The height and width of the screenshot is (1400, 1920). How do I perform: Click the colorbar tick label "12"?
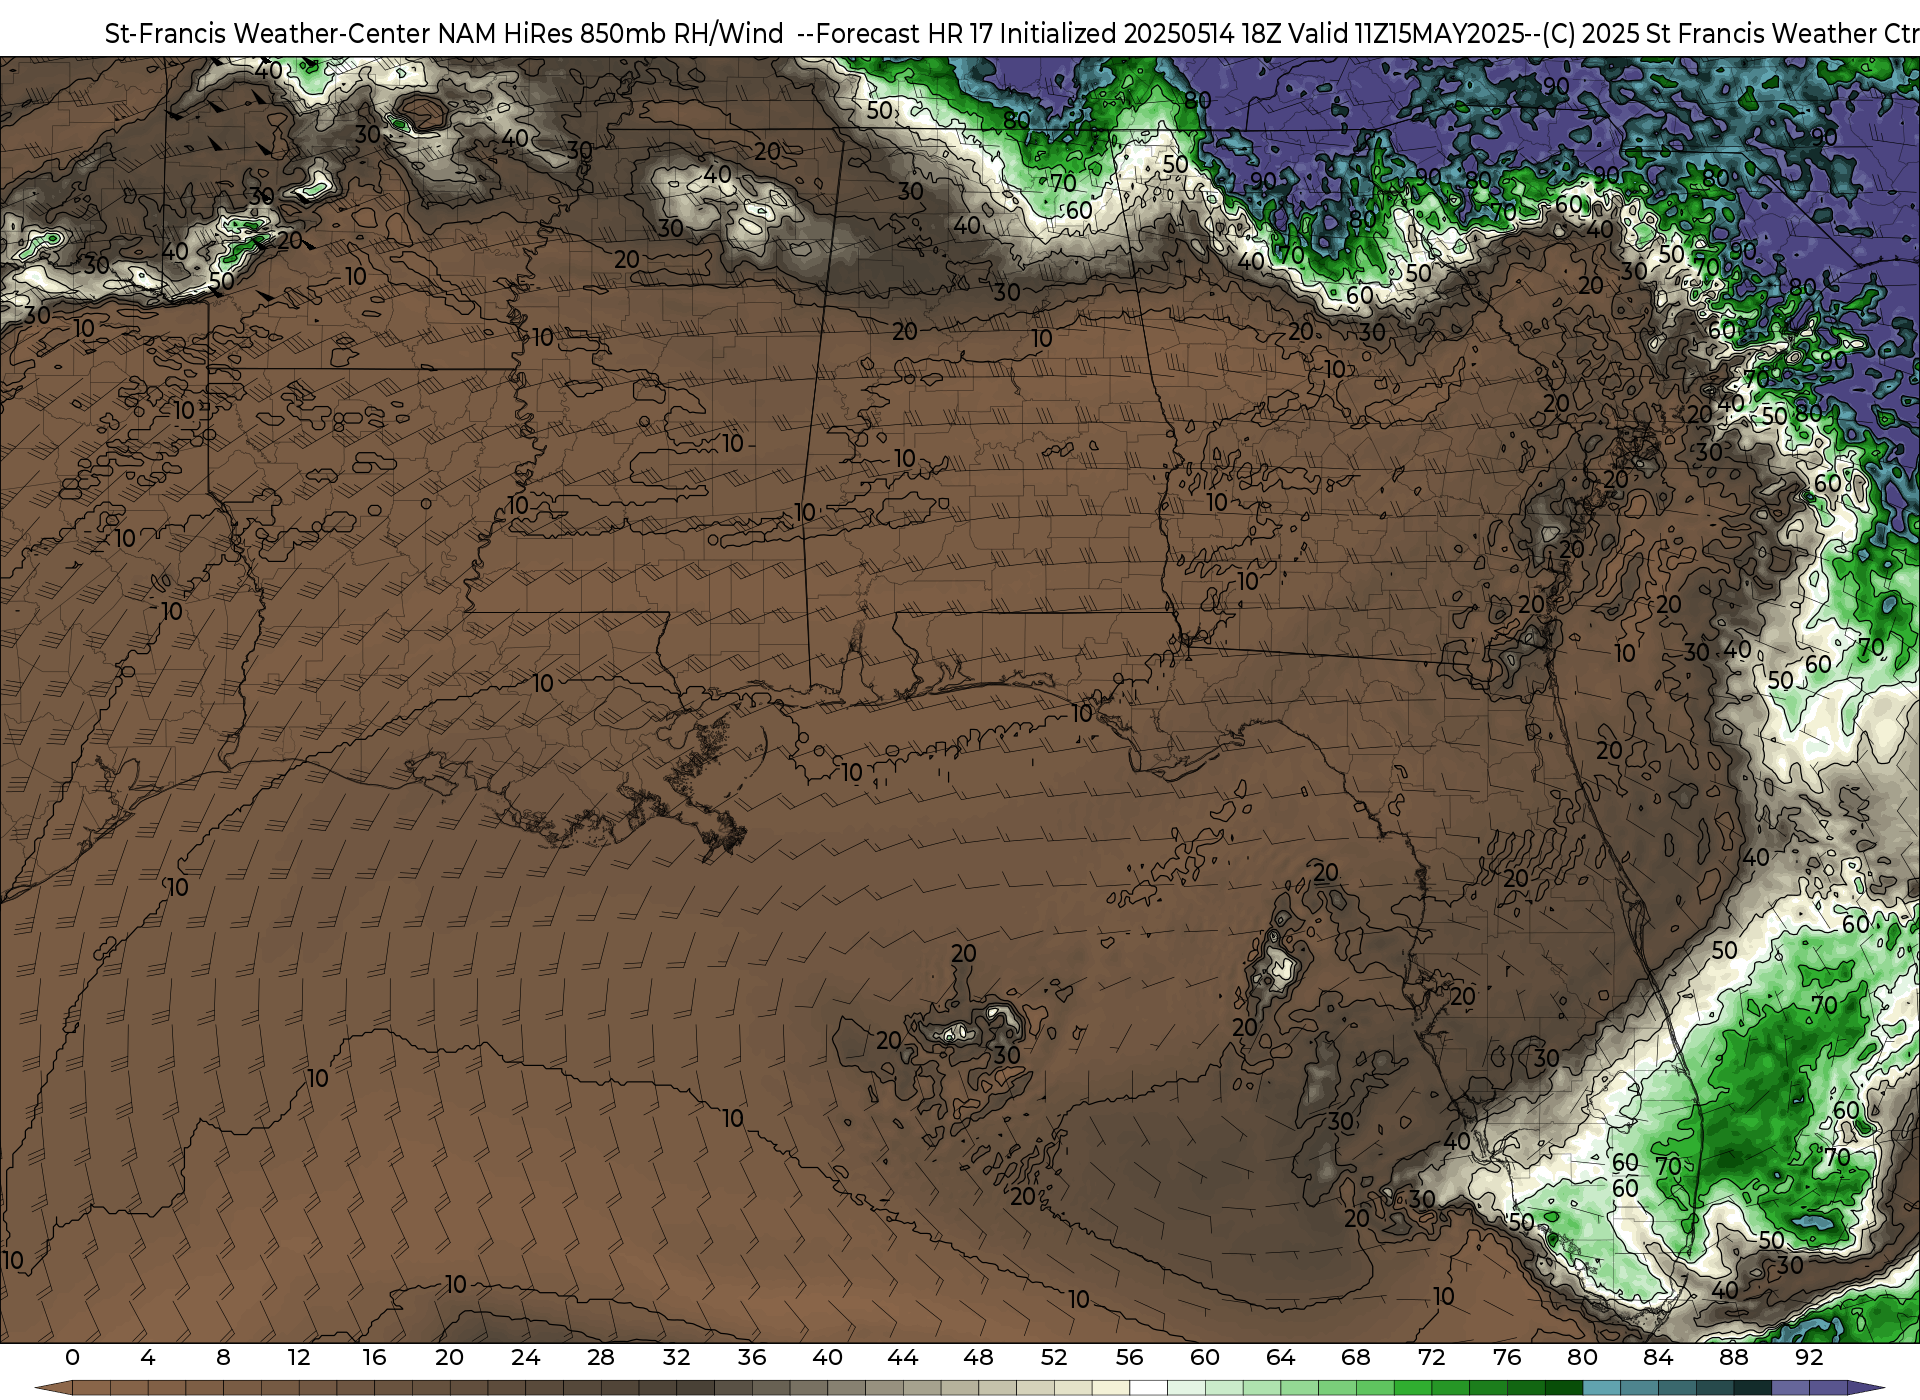(x=299, y=1357)
